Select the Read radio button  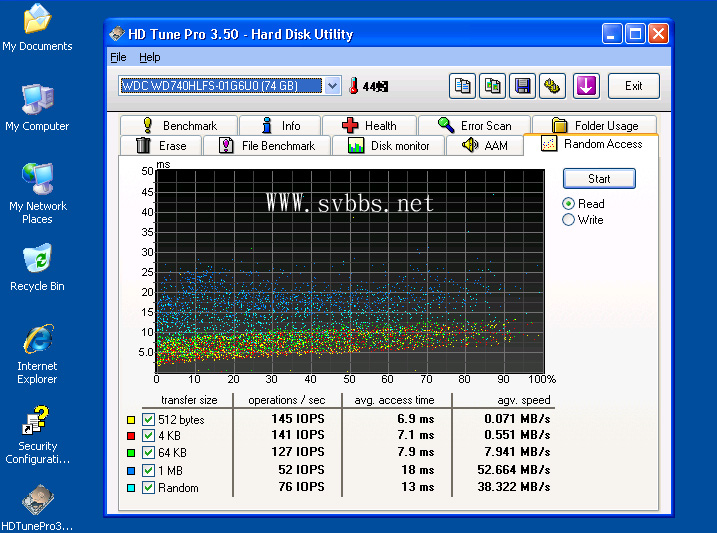tap(569, 204)
